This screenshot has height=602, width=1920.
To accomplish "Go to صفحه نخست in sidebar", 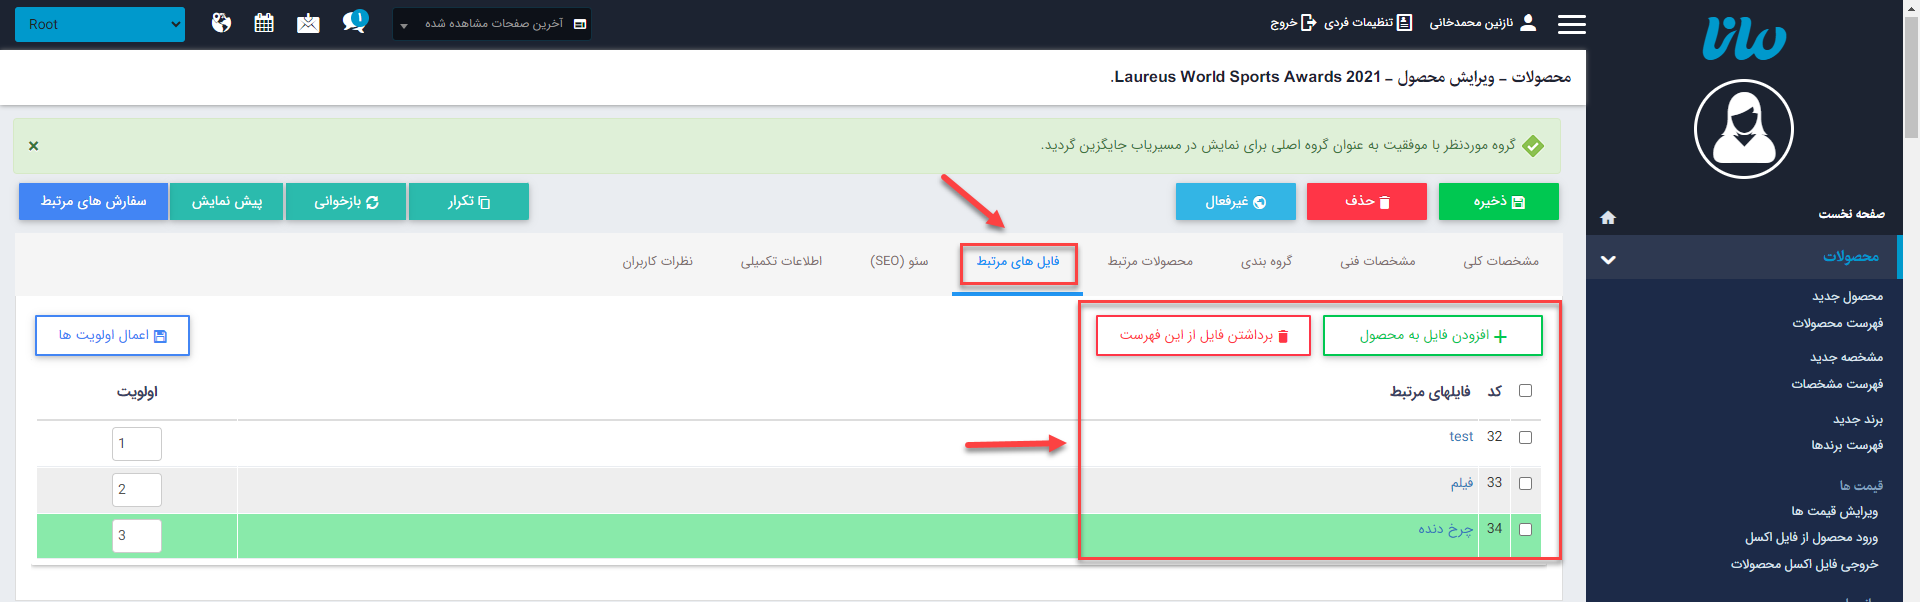I will click(1851, 214).
